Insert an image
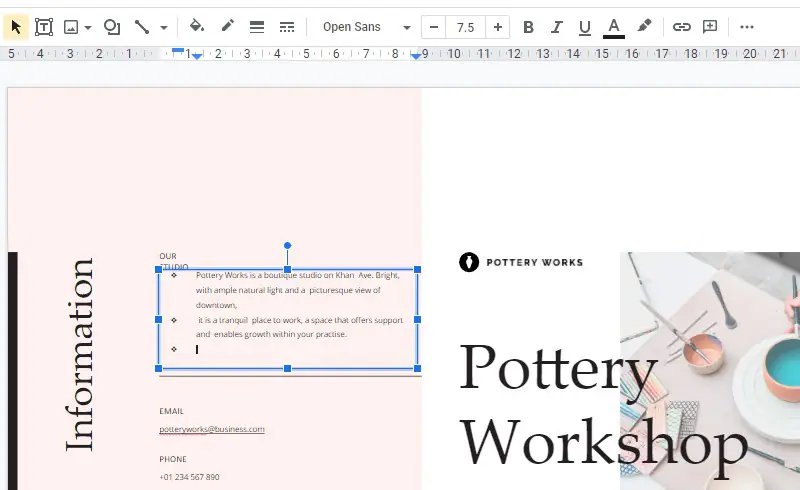Viewport: 800px width, 490px height. [71, 27]
